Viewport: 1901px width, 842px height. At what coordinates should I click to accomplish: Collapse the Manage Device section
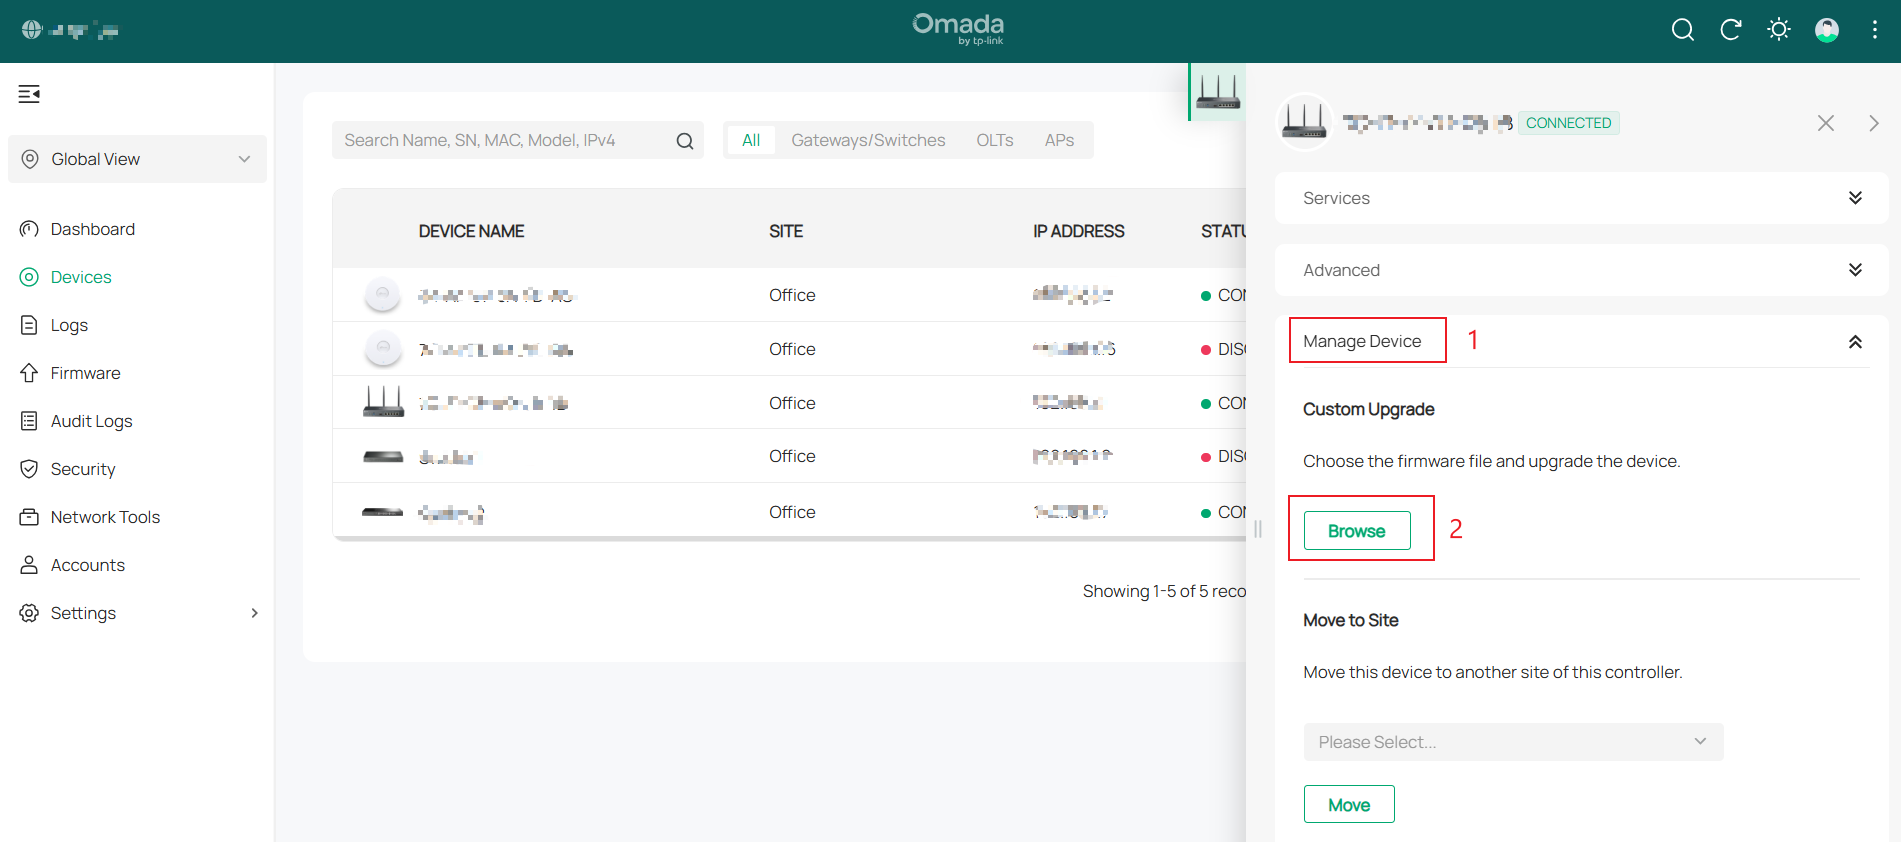[1854, 342]
